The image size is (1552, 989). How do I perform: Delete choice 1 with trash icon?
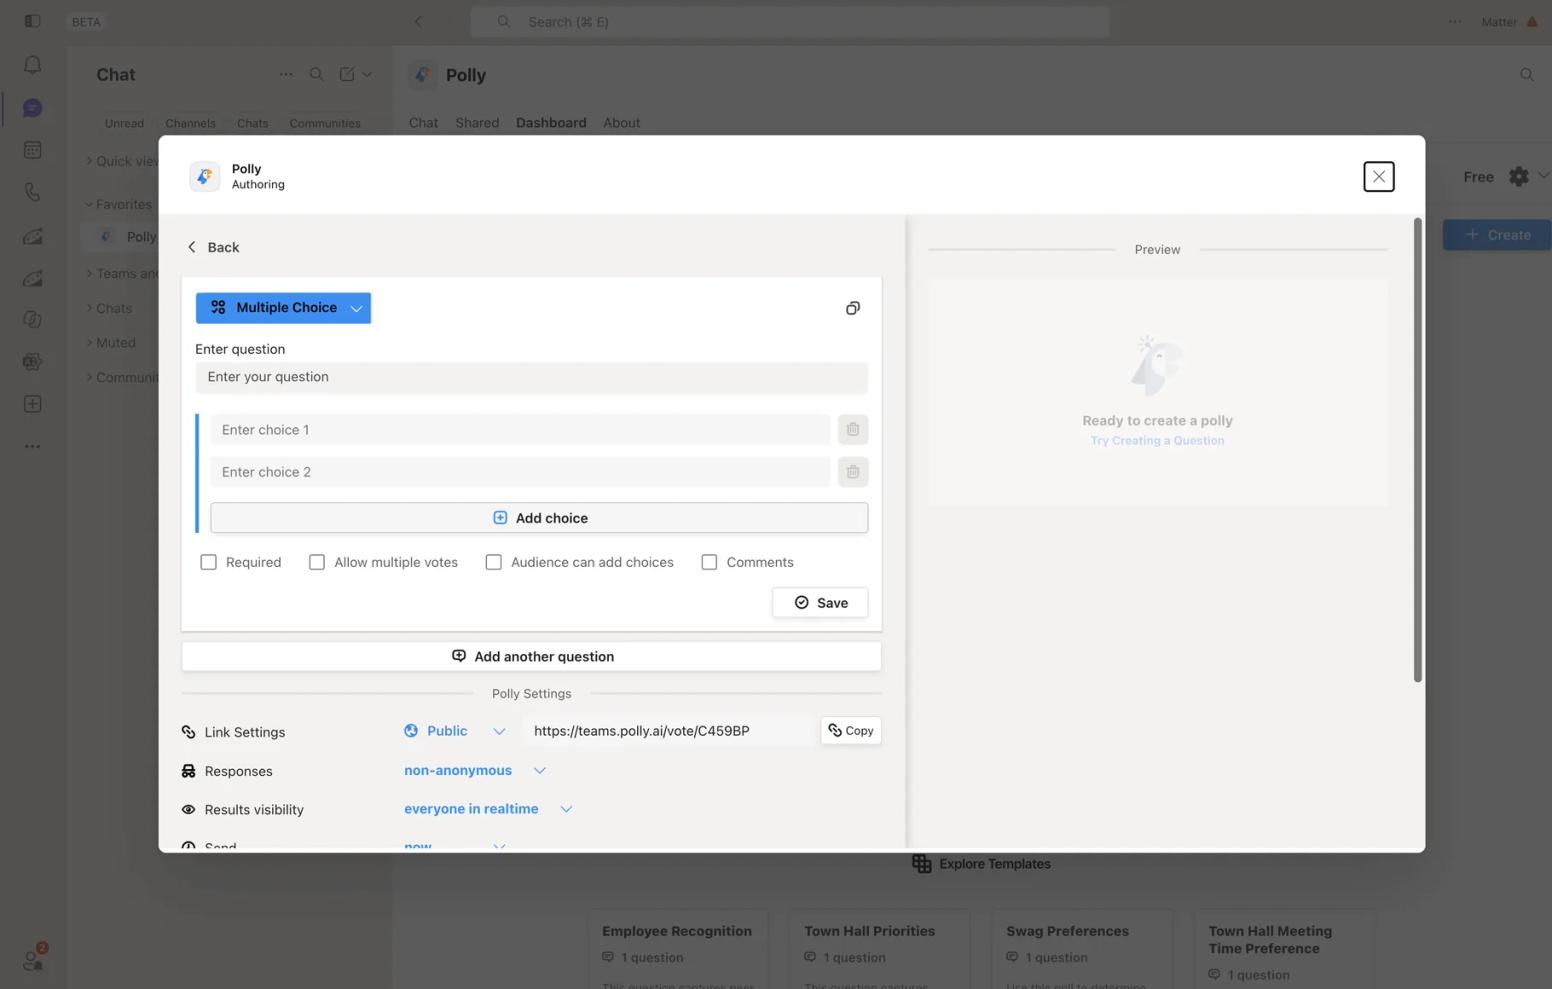click(852, 430)
